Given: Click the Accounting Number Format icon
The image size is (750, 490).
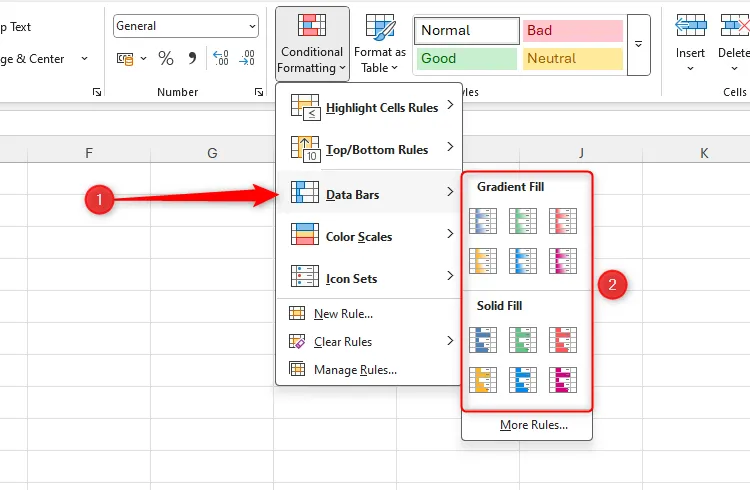Looking at the screenshot, I should [125, 58].
